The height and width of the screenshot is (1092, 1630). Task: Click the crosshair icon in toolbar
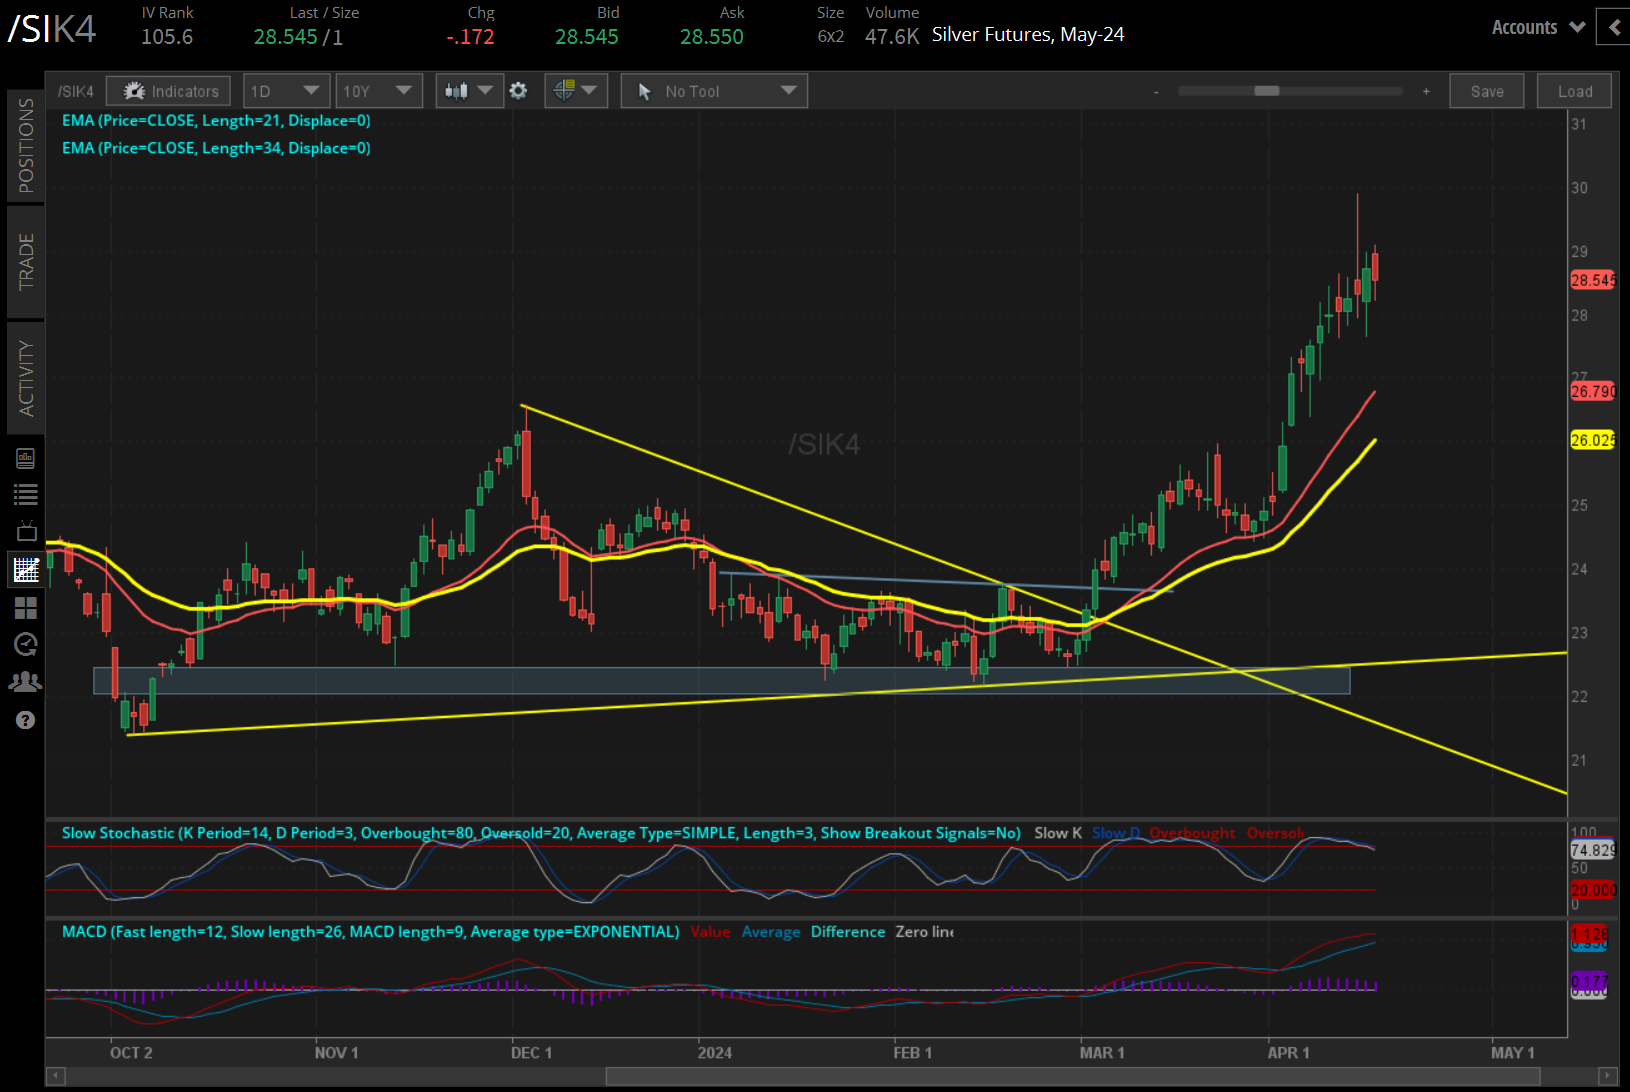tap(564, 90)
